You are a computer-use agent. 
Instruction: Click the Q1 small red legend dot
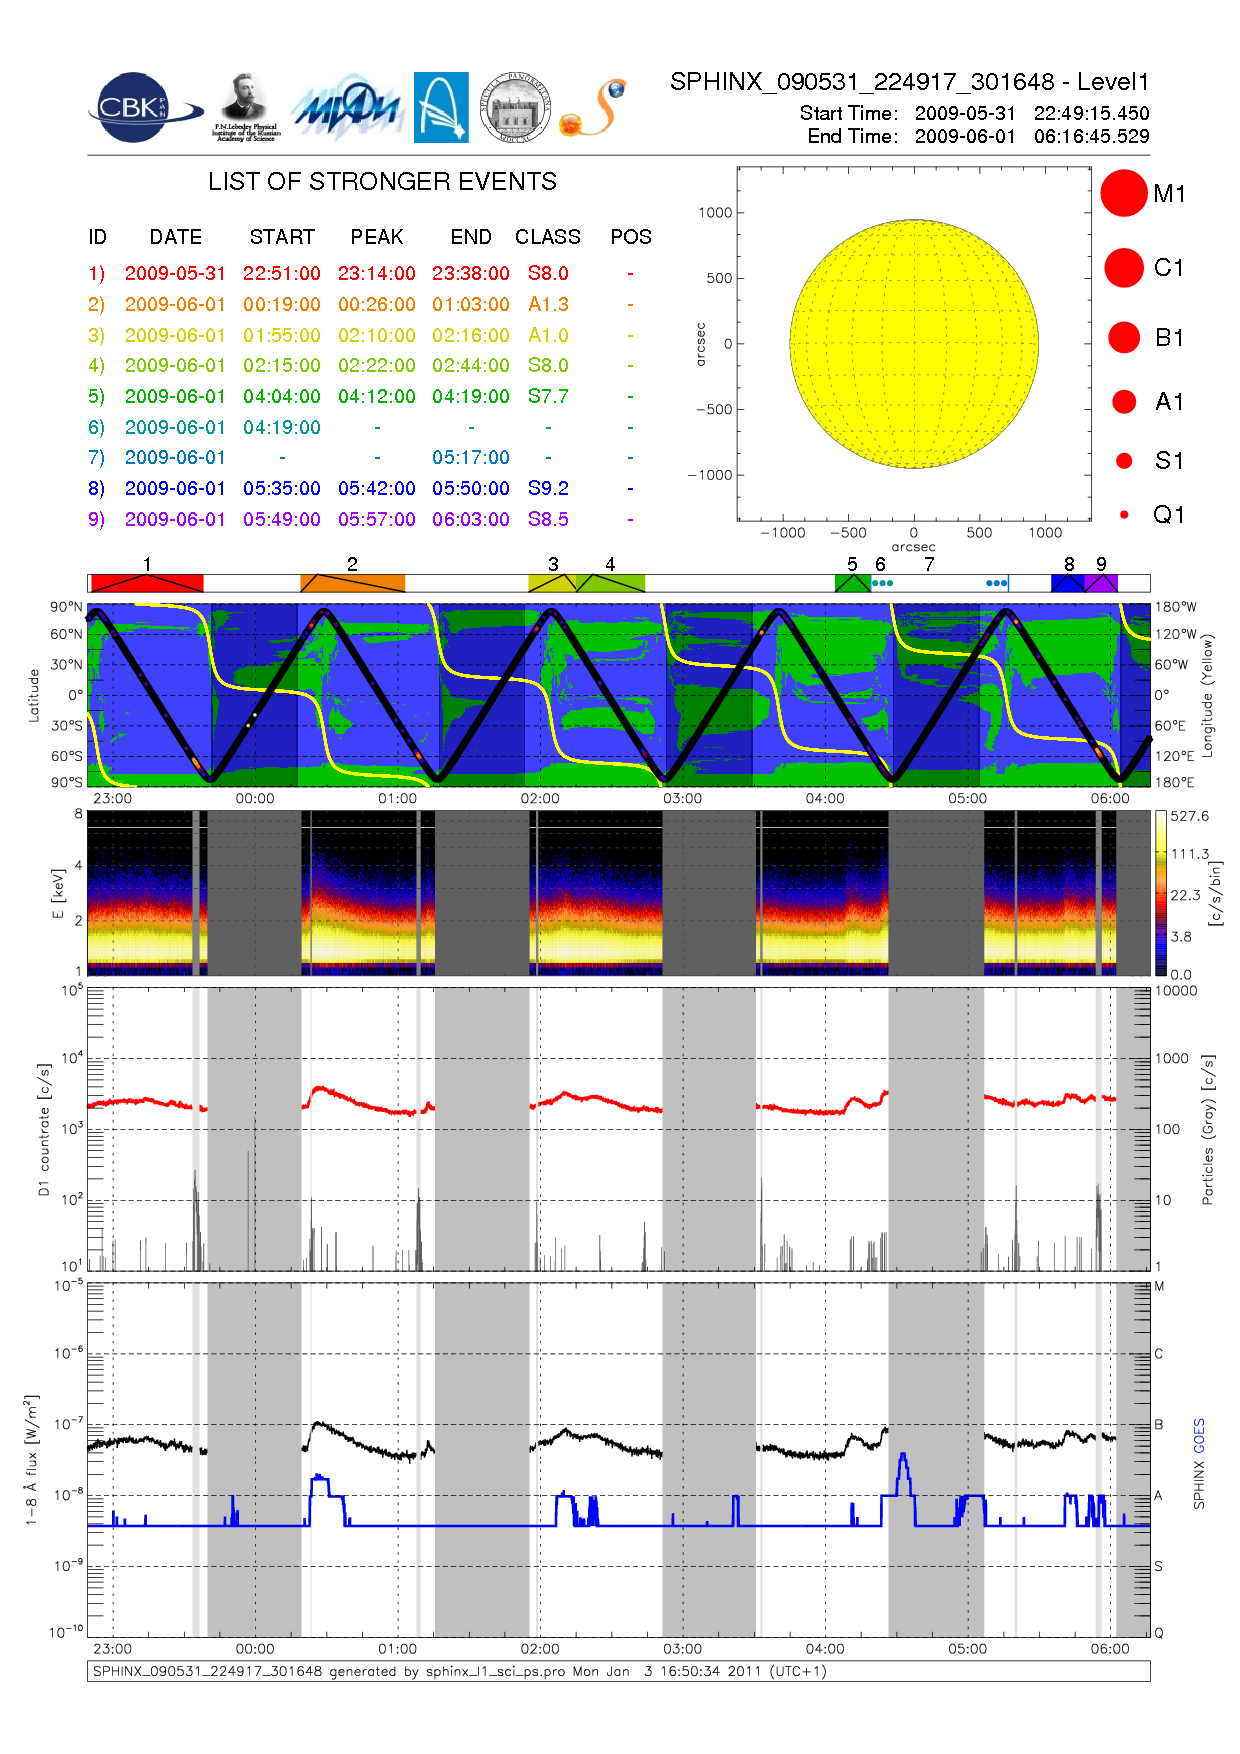[1124, 514]
